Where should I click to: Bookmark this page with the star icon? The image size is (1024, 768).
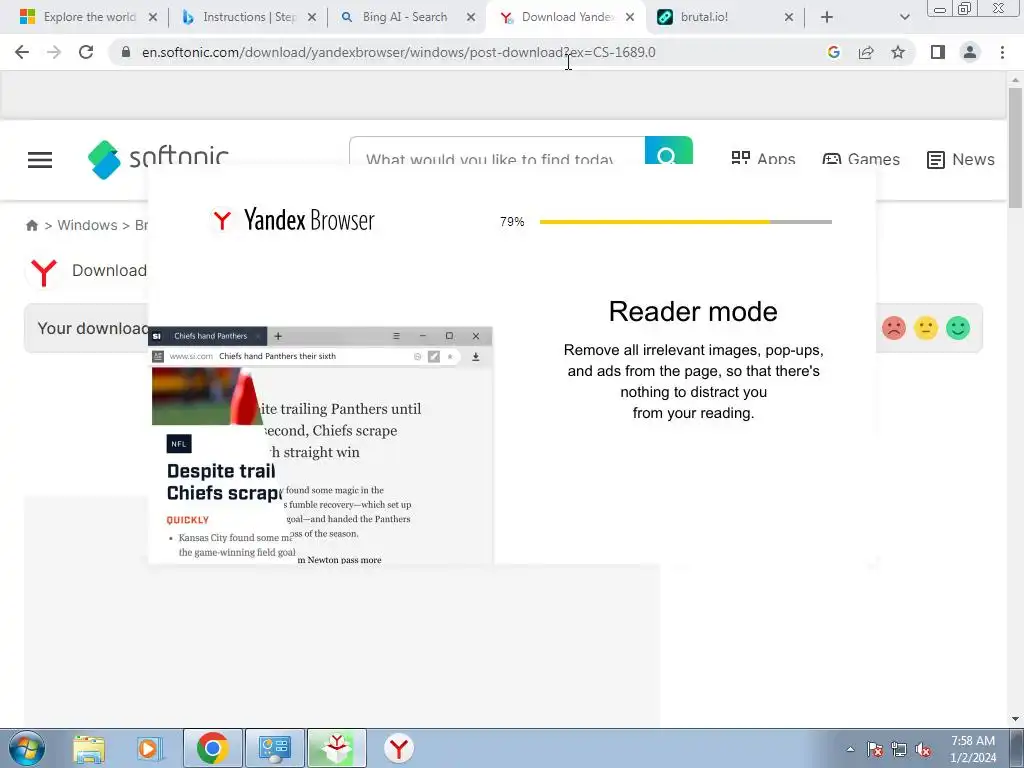898,52
